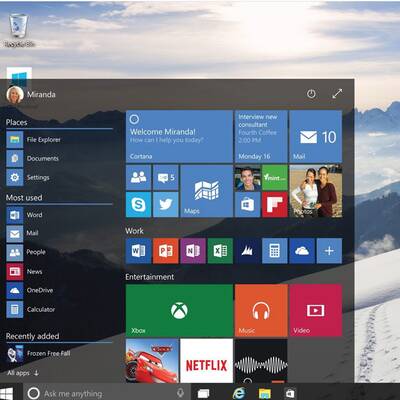Viewport: 400px width, 400px height.
Task: Select the Entertainment group label
Action: click(x=150, y=277)
